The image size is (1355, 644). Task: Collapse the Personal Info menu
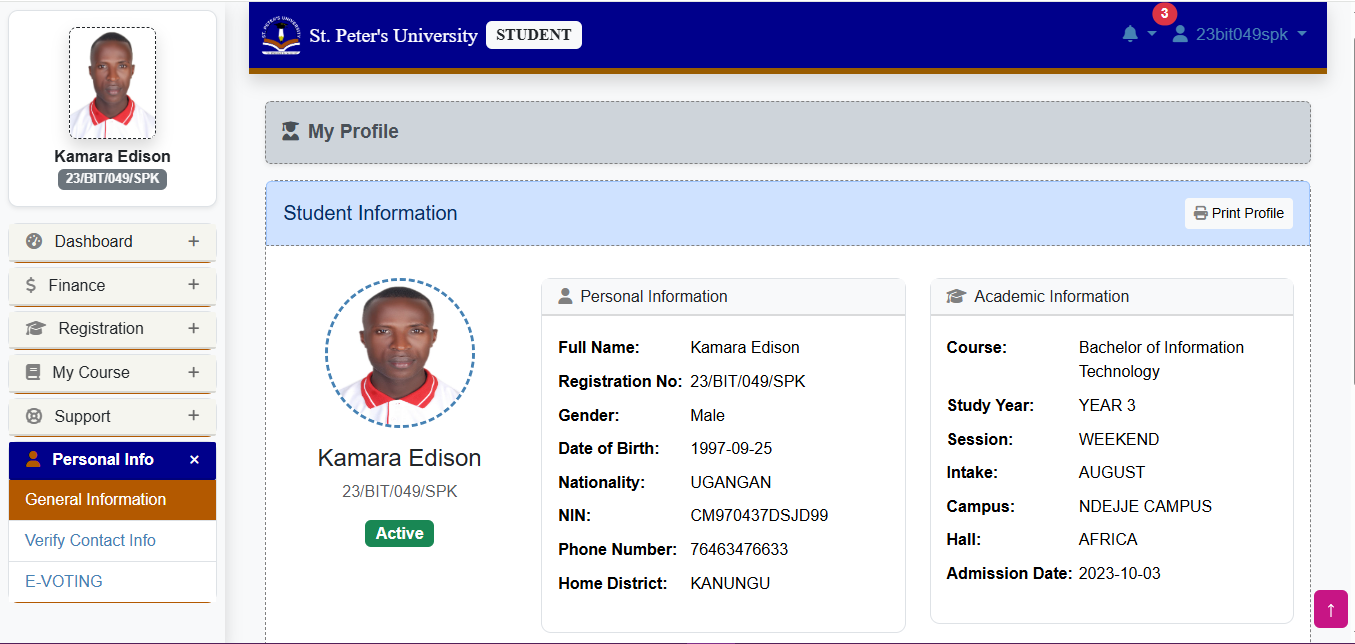coord(194,460)
